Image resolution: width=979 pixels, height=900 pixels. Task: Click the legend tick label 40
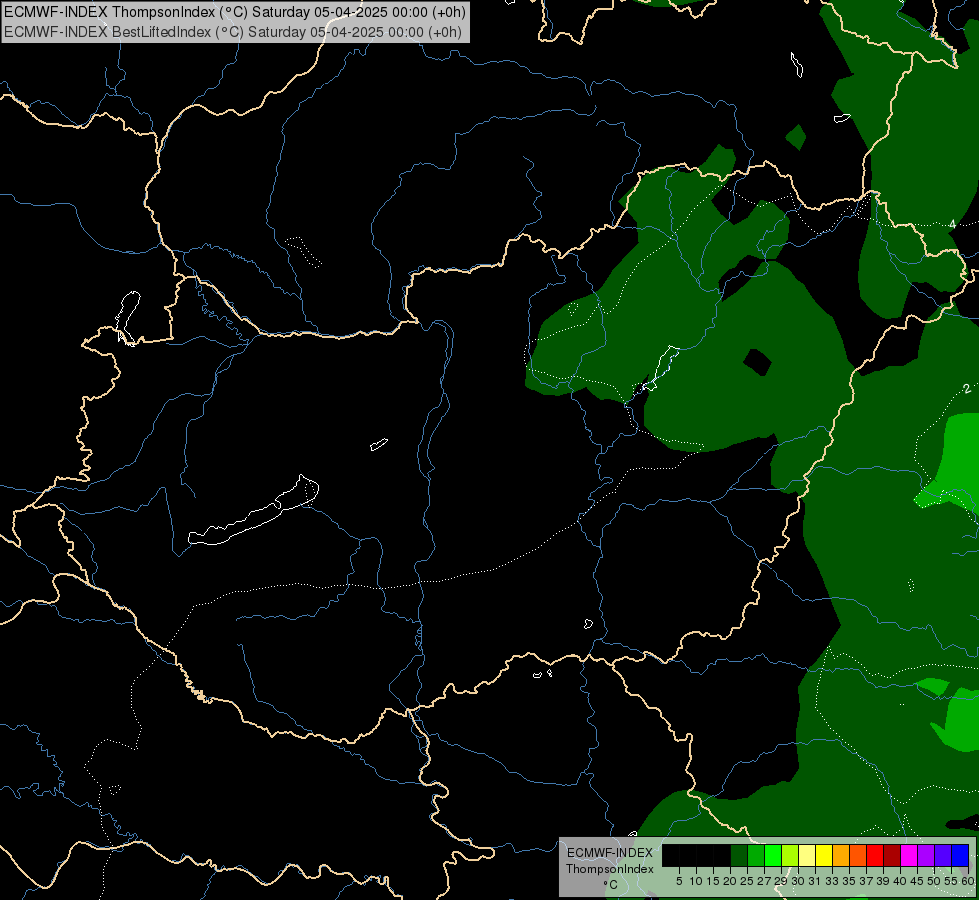click(x=899, y=881)
